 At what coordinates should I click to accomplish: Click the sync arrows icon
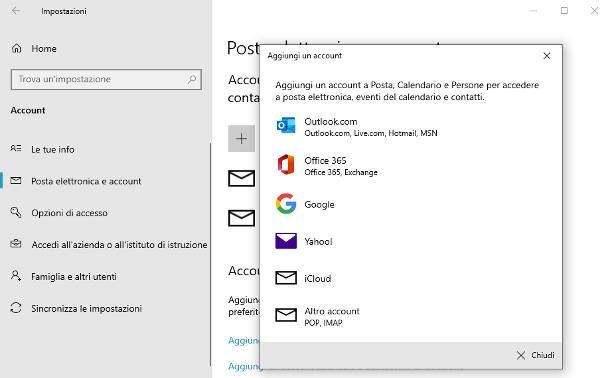pos(16,308)
